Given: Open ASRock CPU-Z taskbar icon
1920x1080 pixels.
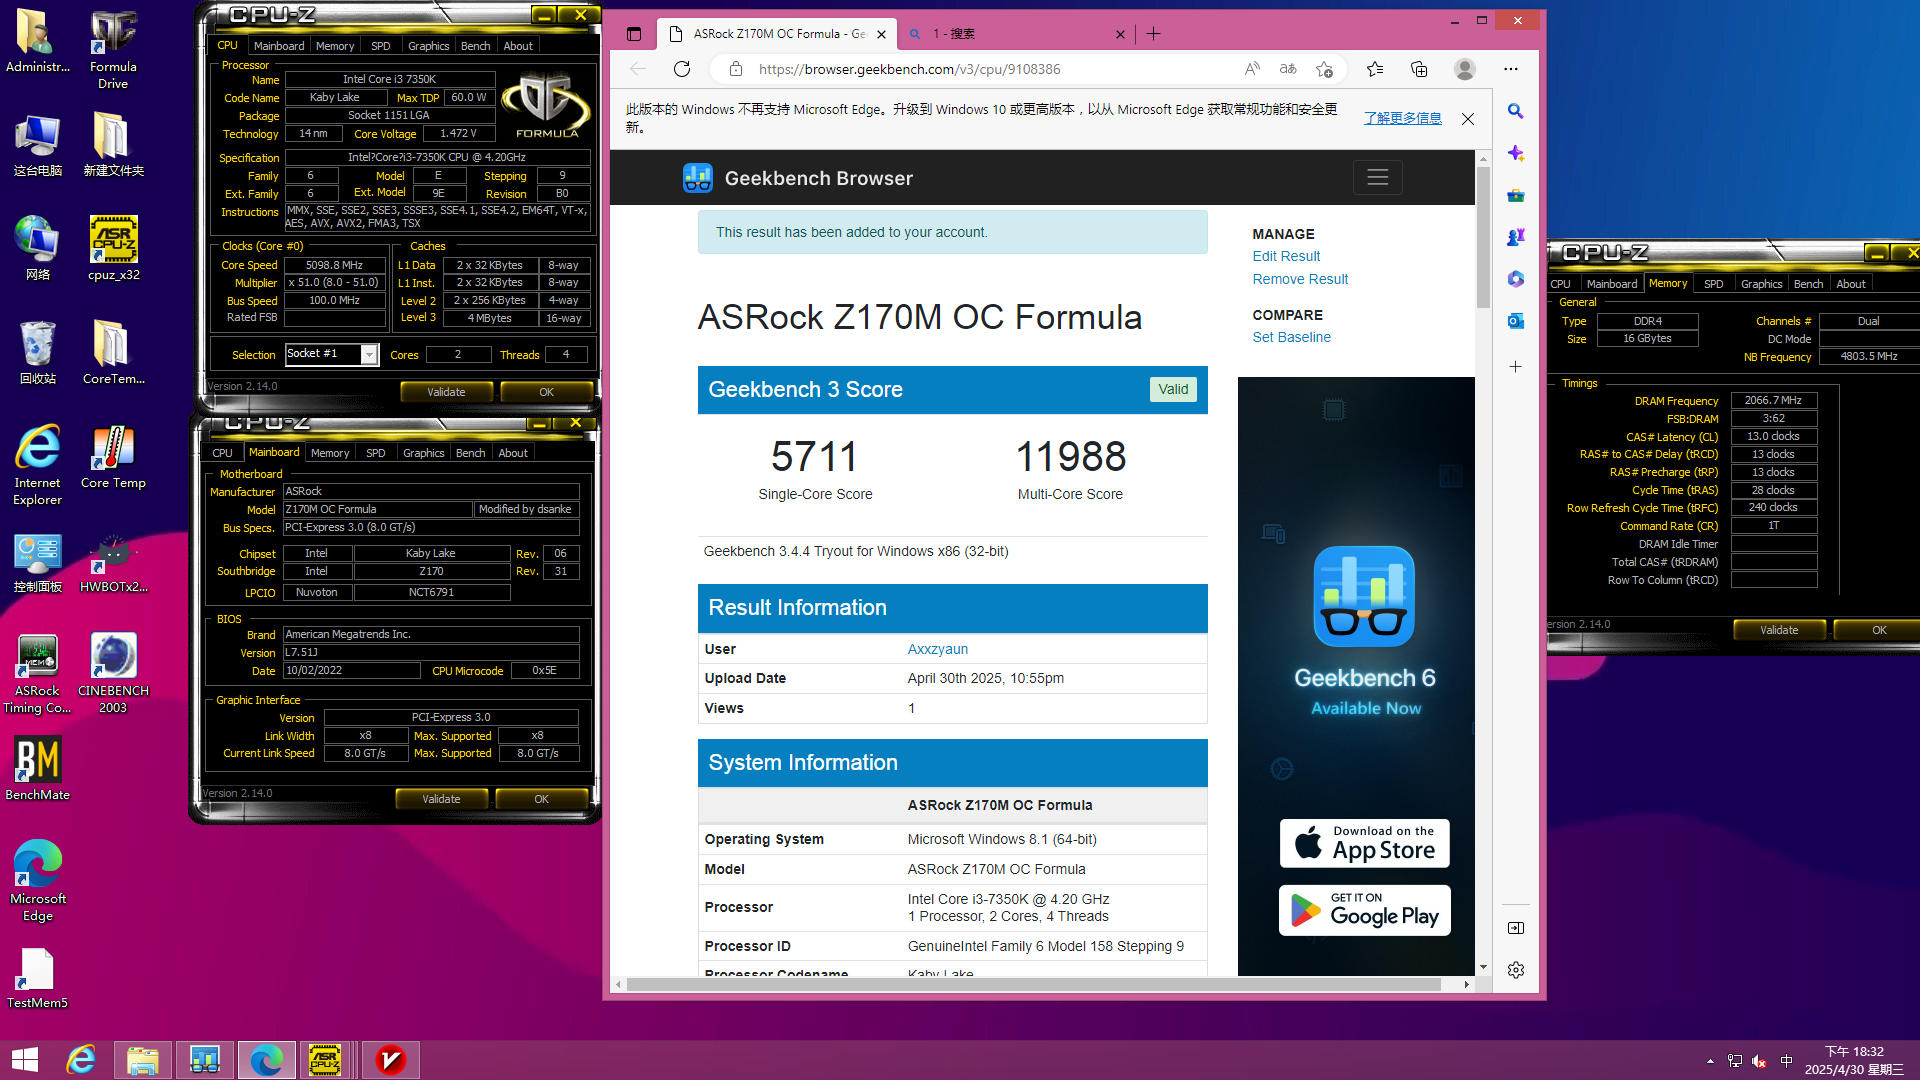Looking at the screenshot, I should [x=325, y=1060].
